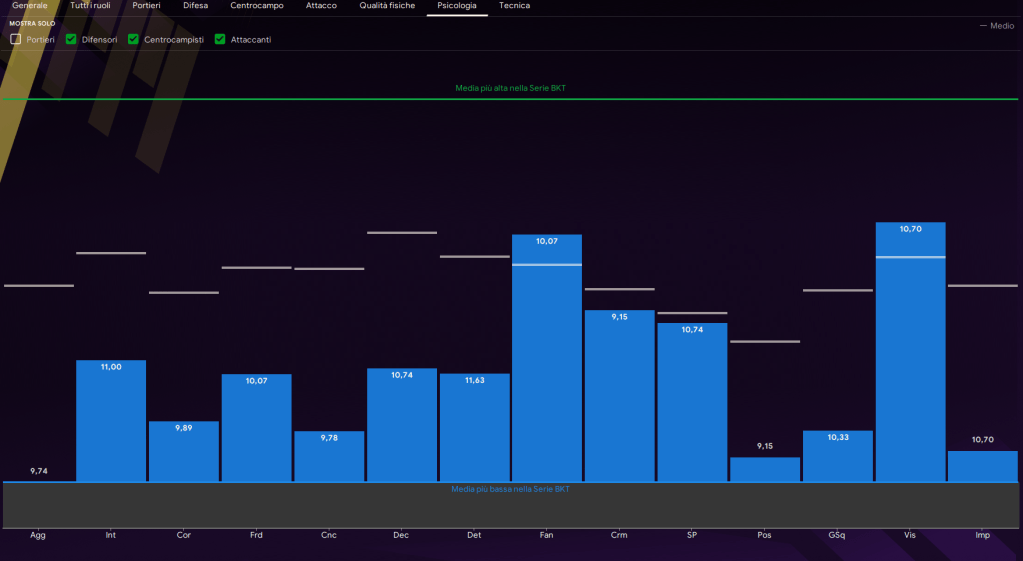Select the Tecnica tab
The width and height of the screenshot is (1023, 561).
514,6
